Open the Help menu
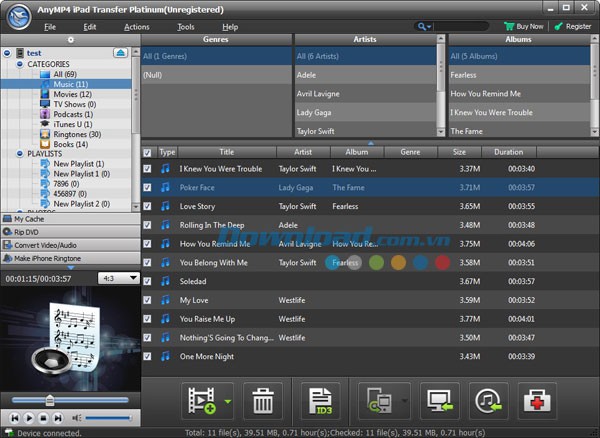The image size is (600, 438). pos(230,27)
